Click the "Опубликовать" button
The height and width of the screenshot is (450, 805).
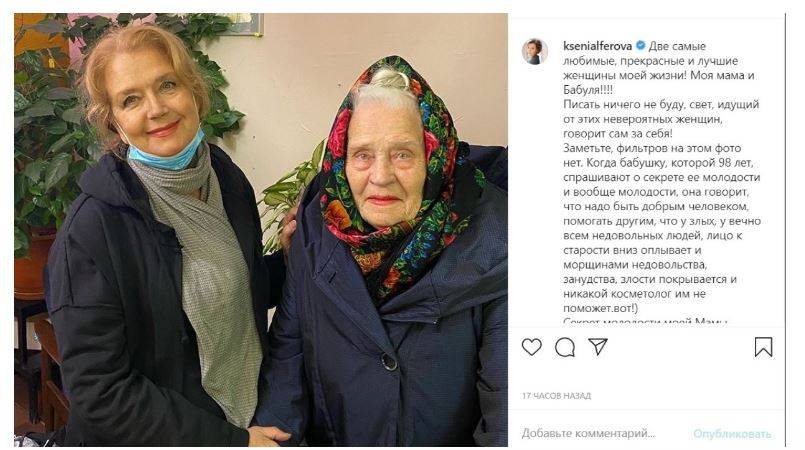pos(732,434)
